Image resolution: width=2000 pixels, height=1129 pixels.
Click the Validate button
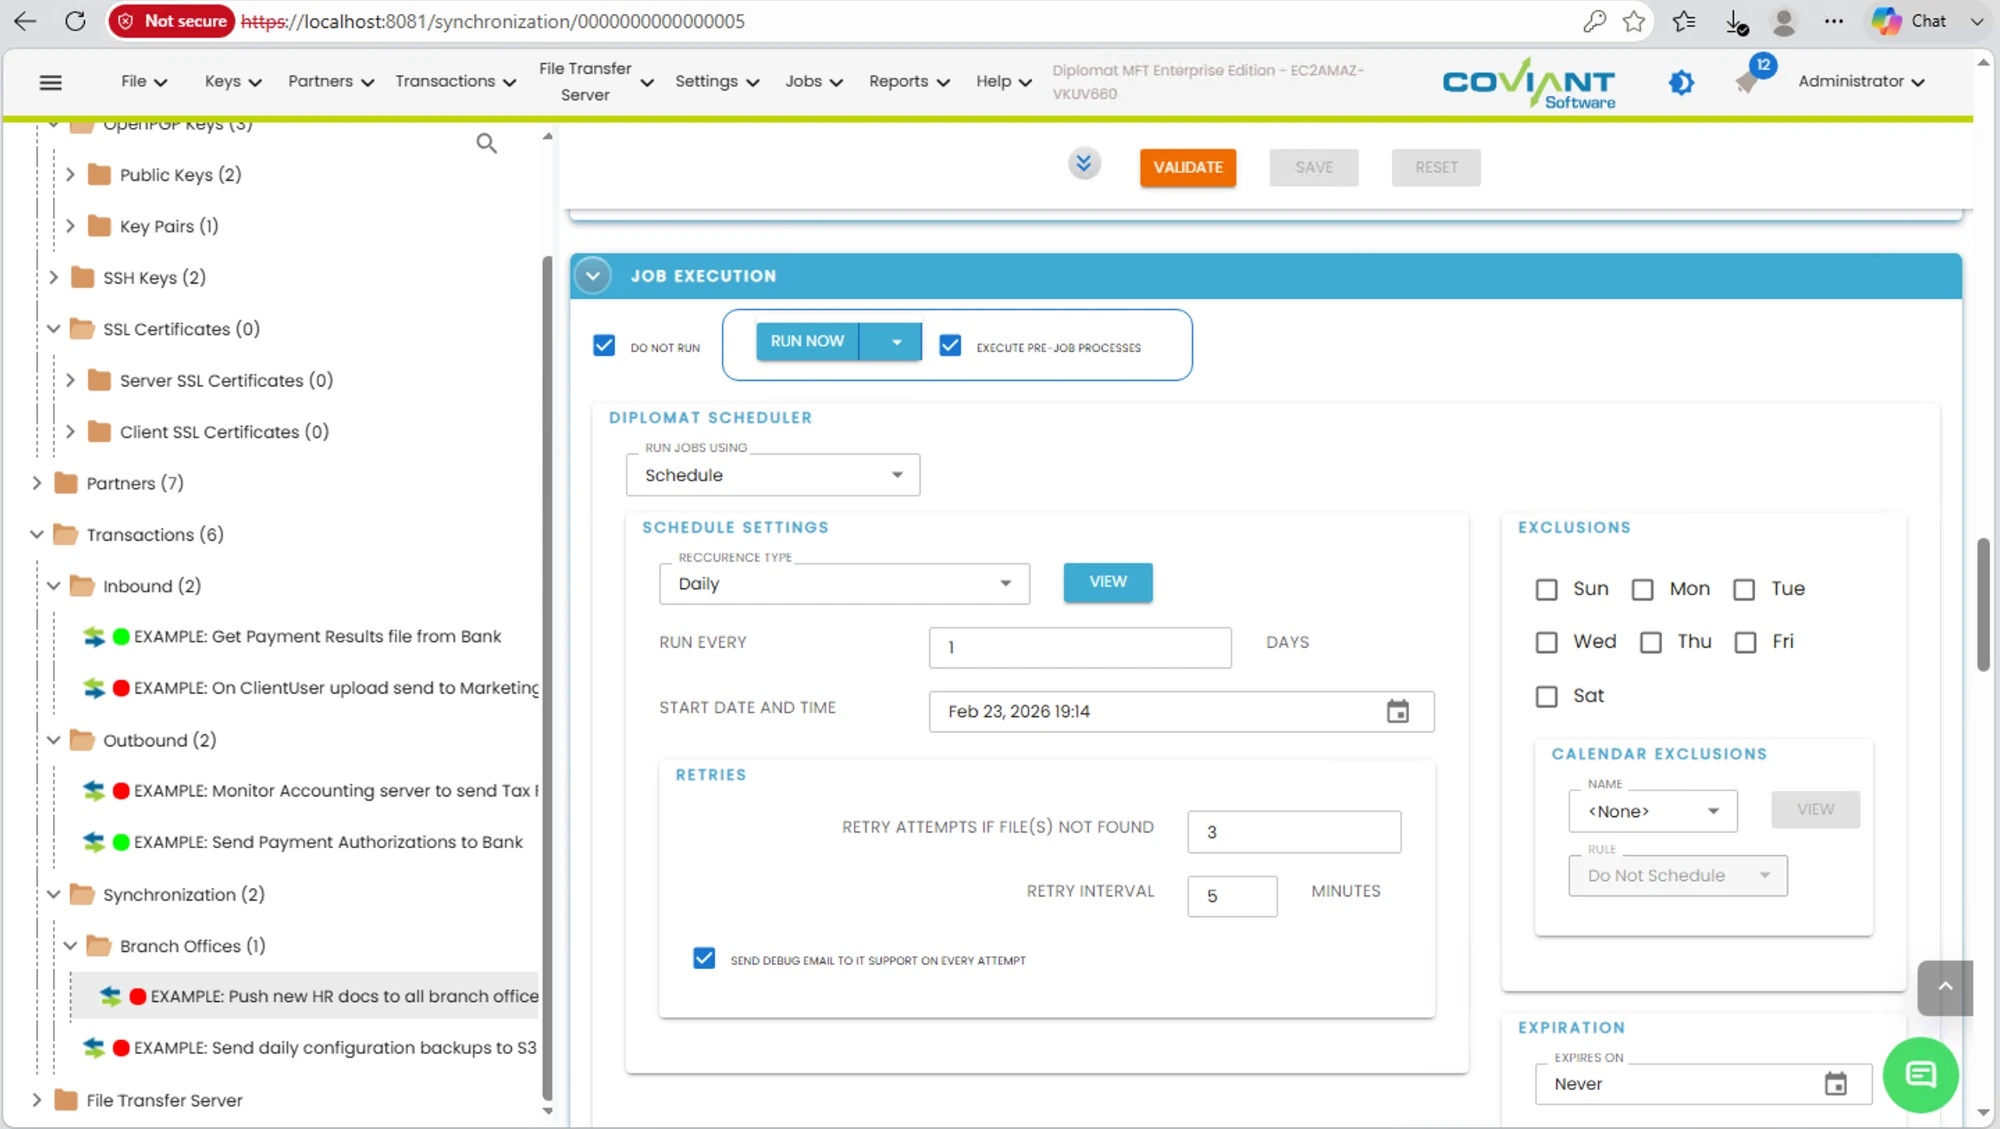(1188, 168)
